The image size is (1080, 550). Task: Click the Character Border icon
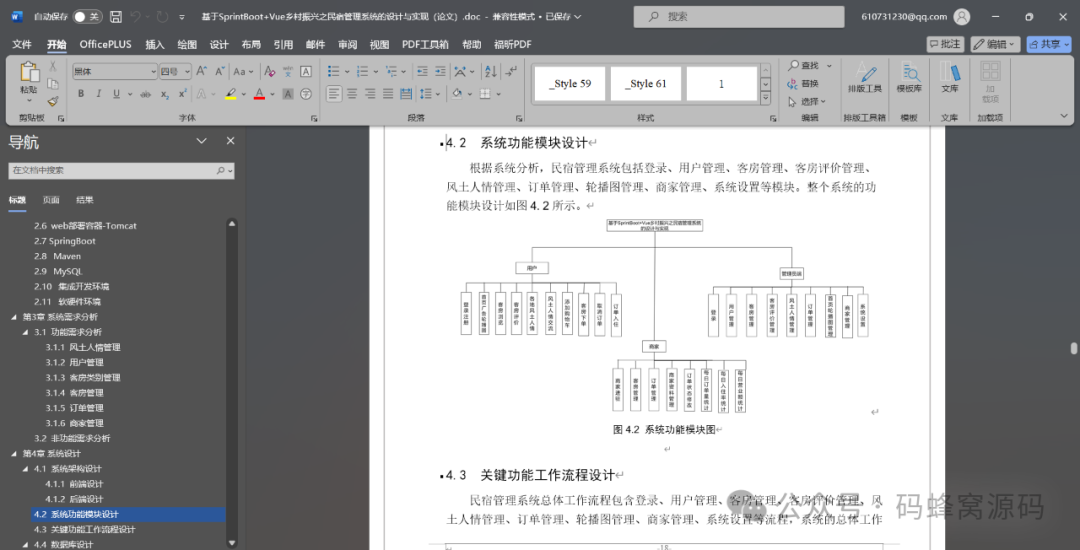coord(306,71)
